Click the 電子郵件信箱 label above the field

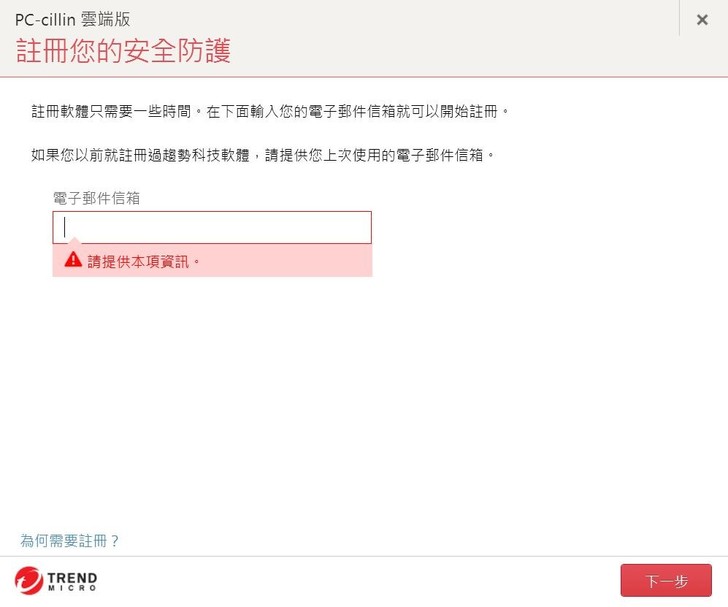point(96,198)
